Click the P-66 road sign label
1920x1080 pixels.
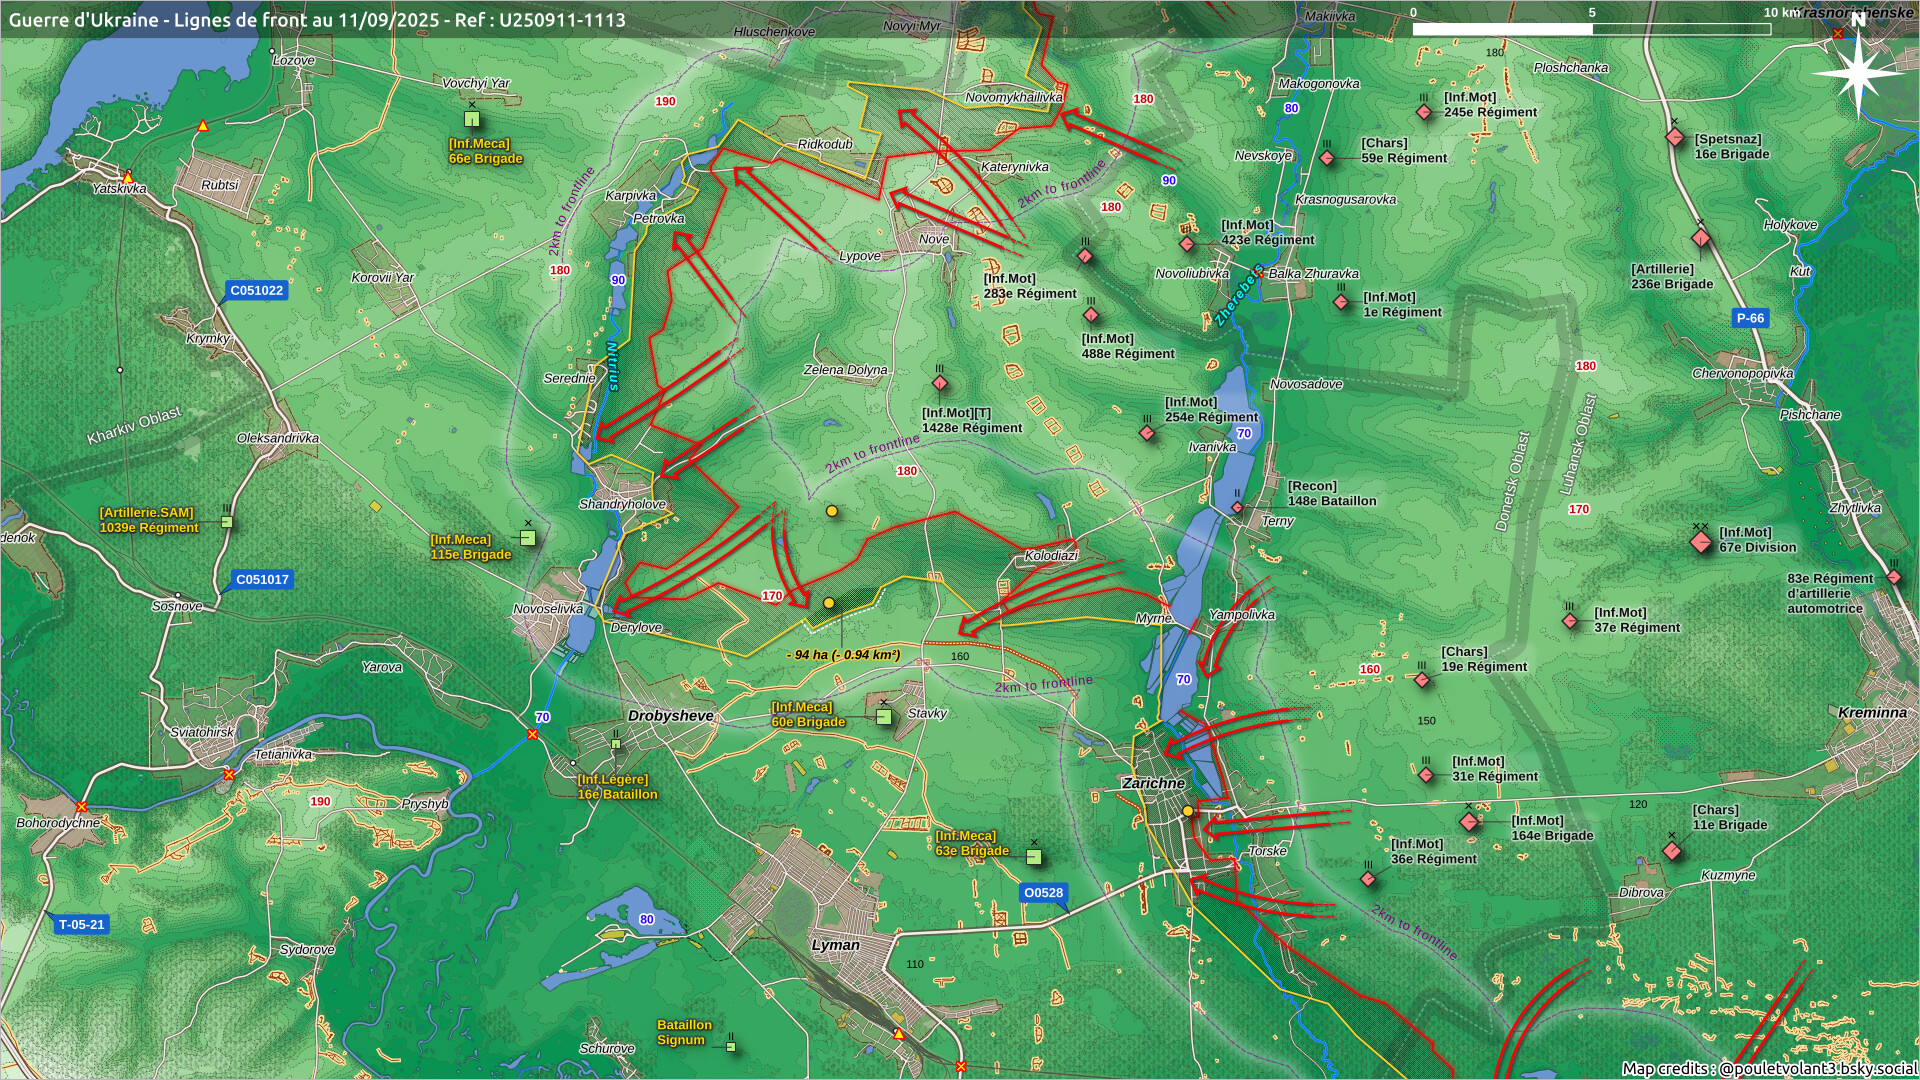(x=1750, y=318)
